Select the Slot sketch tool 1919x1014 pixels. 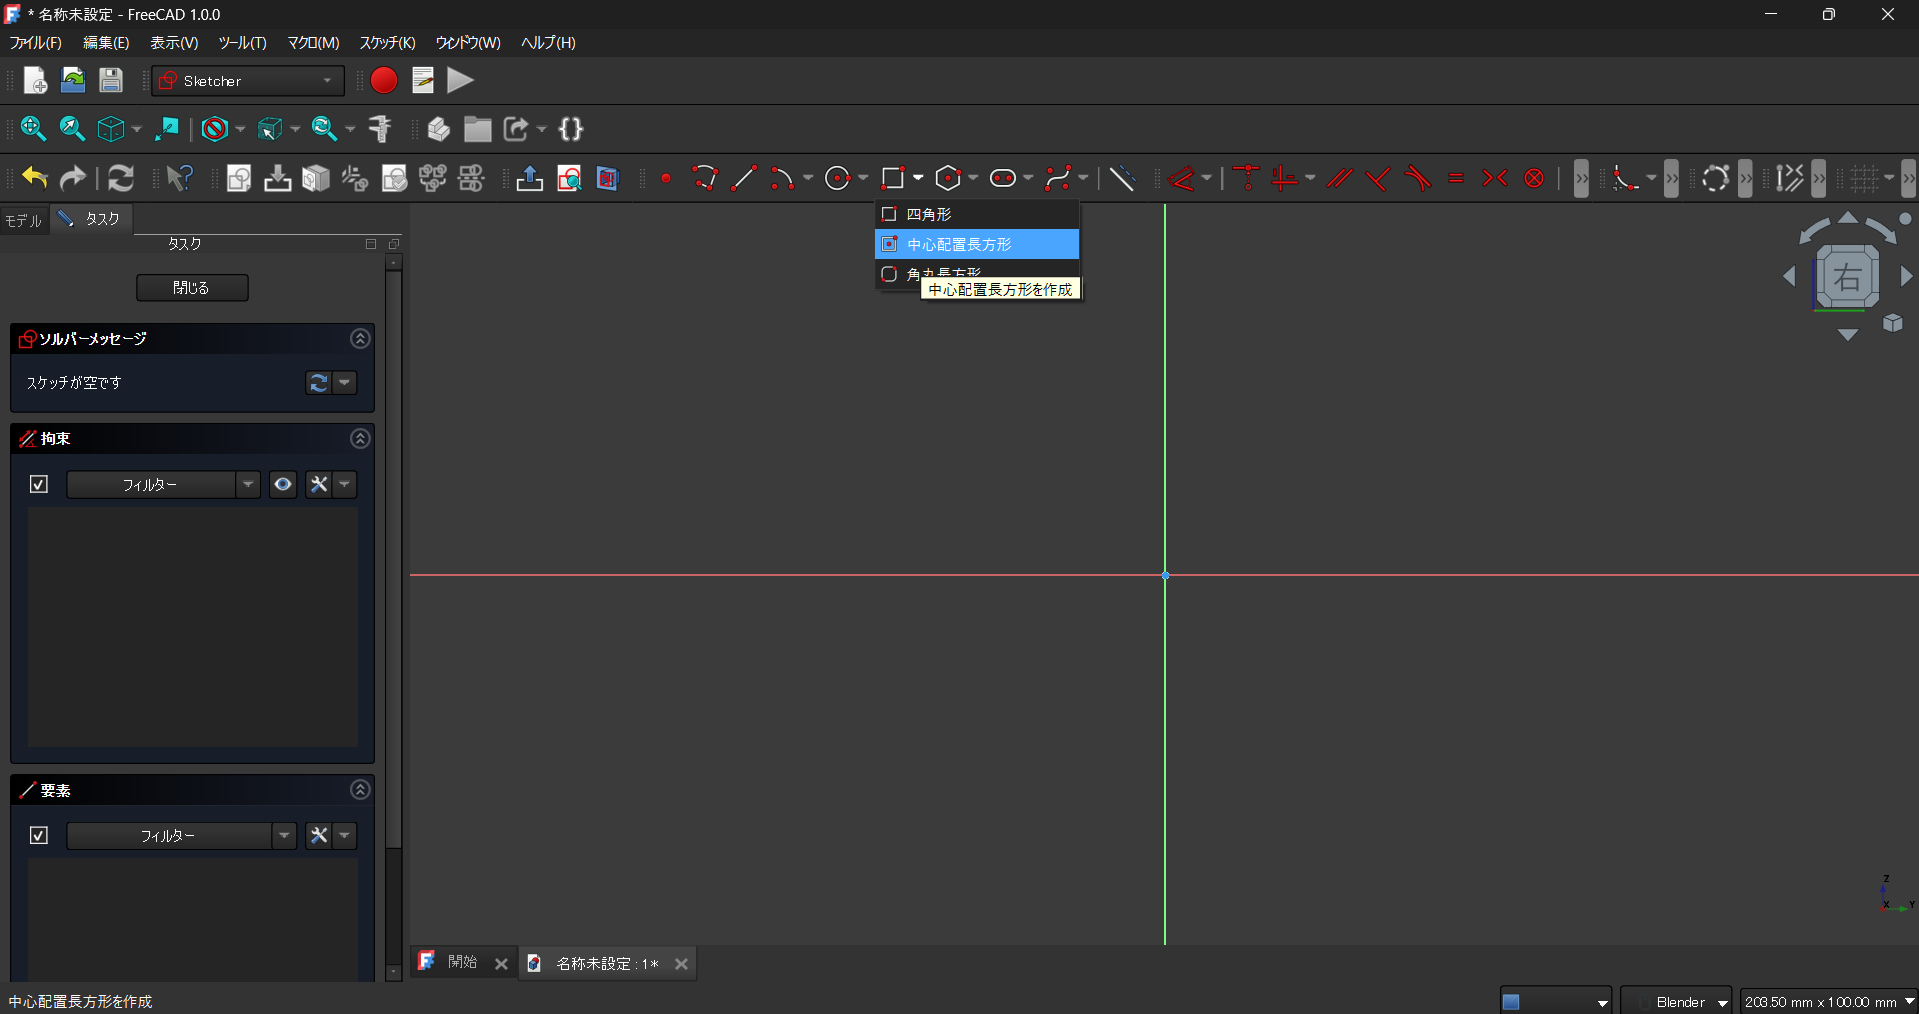pyautogui.click(x=1002, y=178)
